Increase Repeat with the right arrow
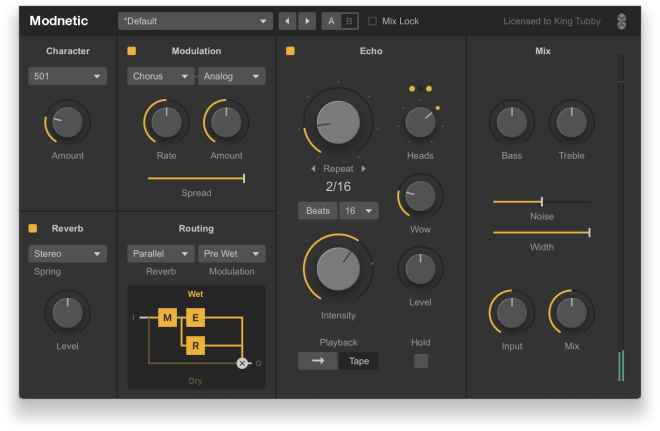 363,169
